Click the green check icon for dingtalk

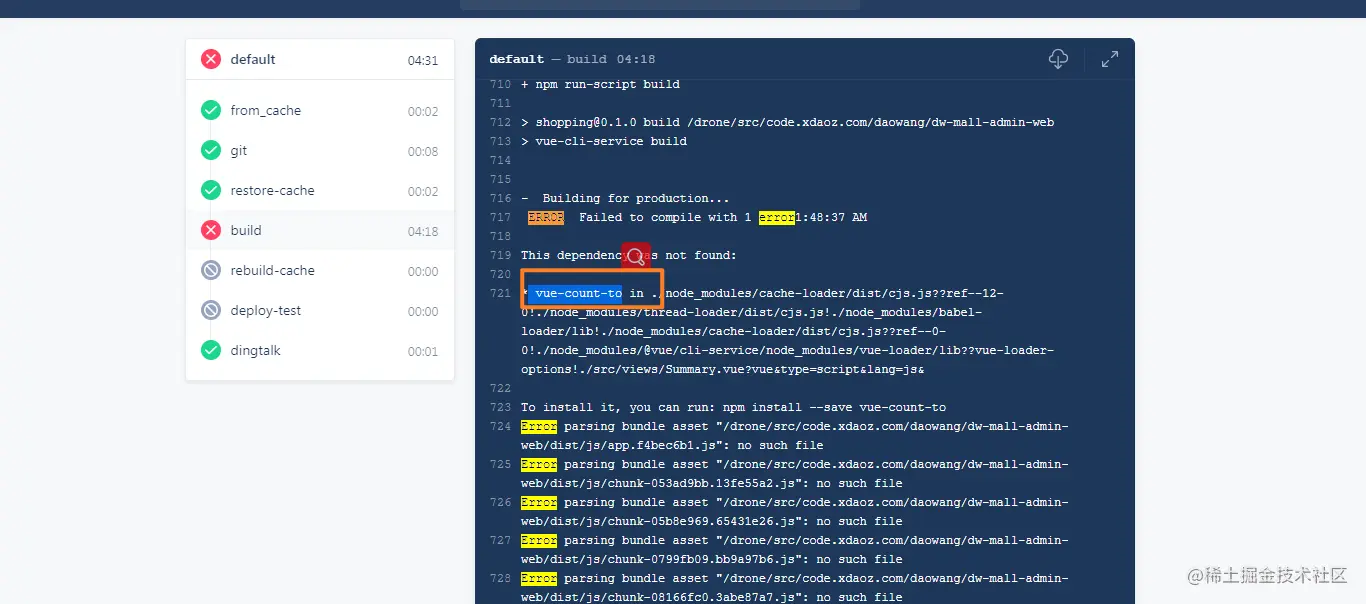click(x=211, y=350)
